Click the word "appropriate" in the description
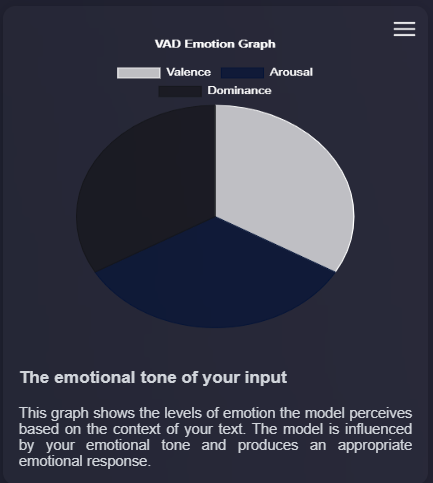This screenshot has height=483, width=433. click(375, 445)
